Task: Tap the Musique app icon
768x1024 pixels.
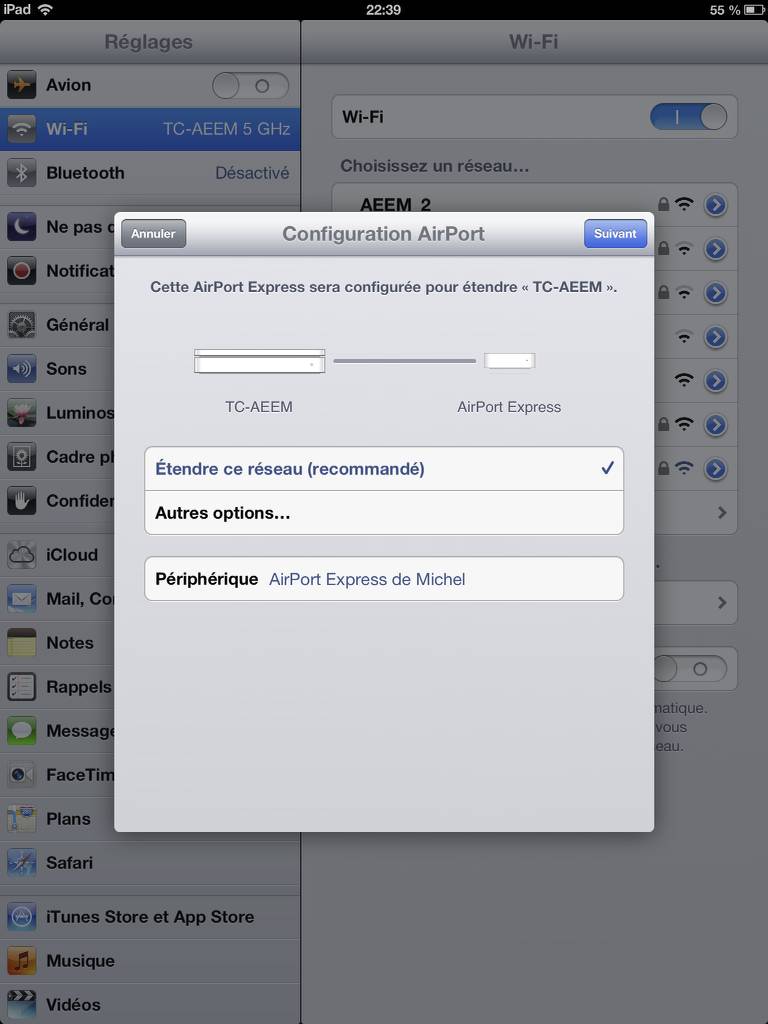Action: [22, 961]
